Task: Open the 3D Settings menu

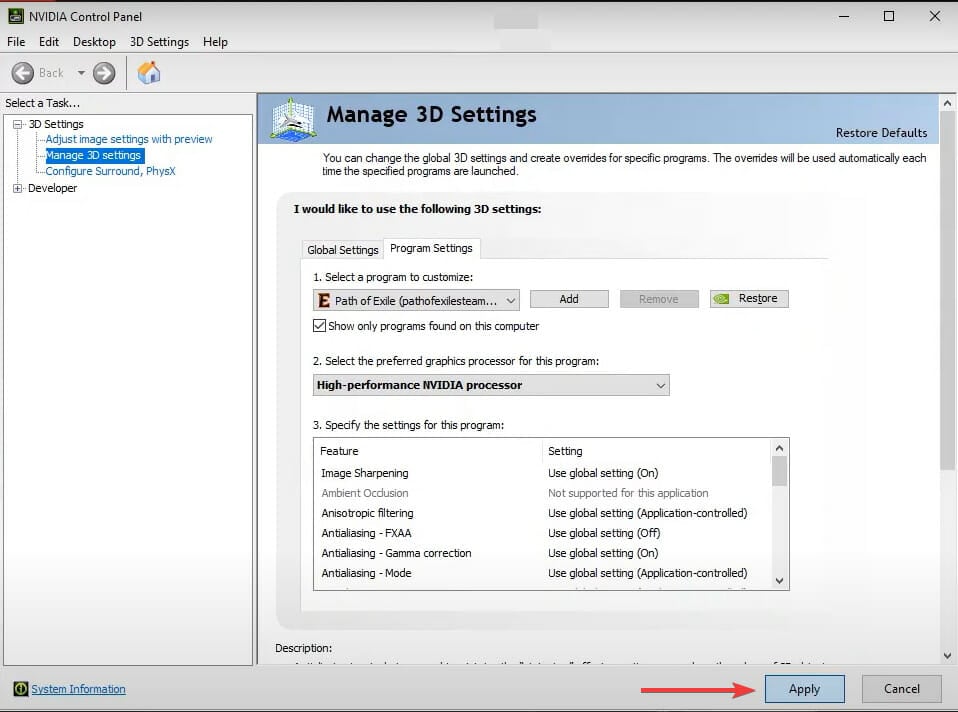Action: 159,42
